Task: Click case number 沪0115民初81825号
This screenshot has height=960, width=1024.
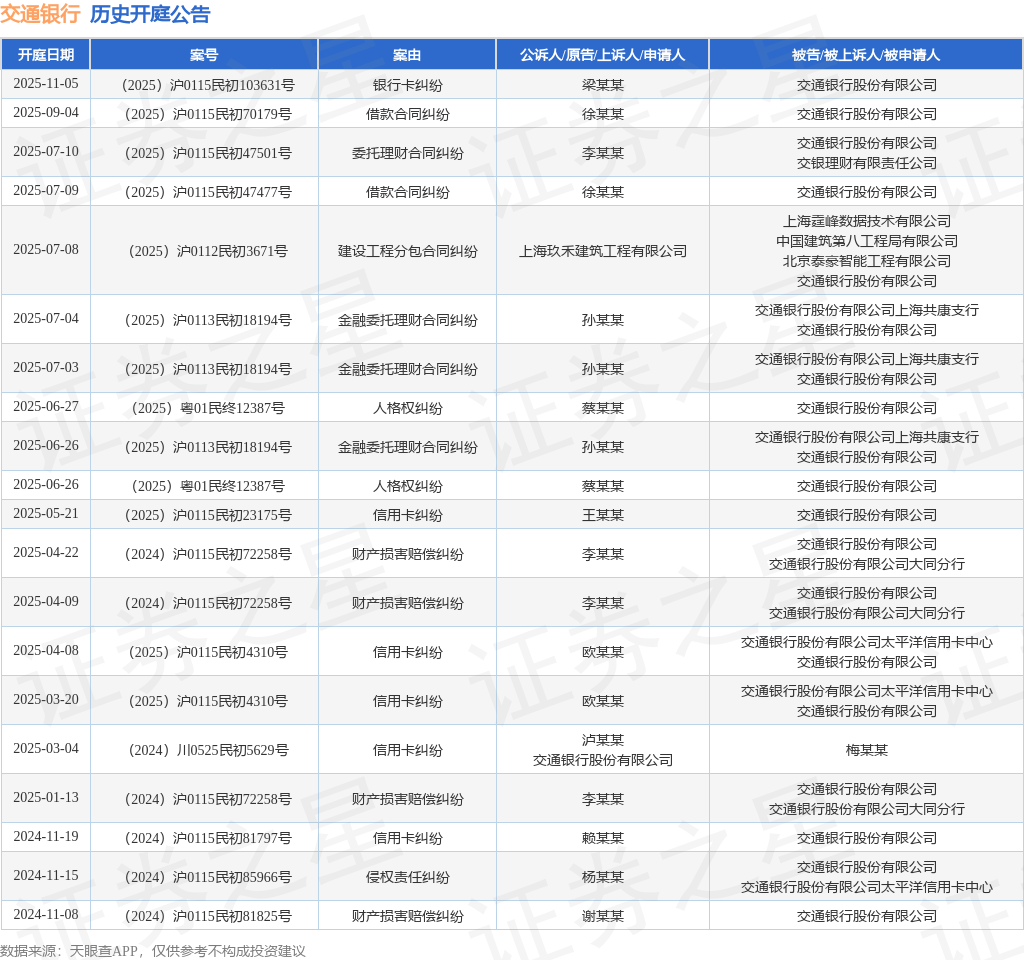Action: pos(208,916)
